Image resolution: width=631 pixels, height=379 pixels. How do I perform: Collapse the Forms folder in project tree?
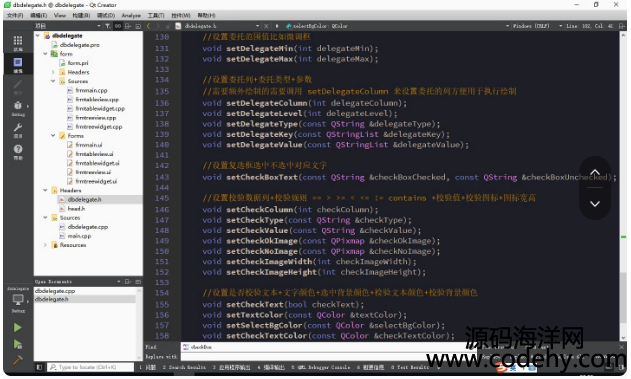click(53, 136)
